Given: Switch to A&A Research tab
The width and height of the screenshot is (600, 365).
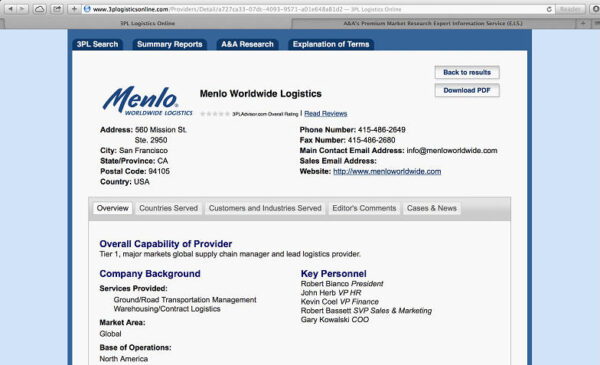Looking at the screenshot, I should [x=247, y=44].
